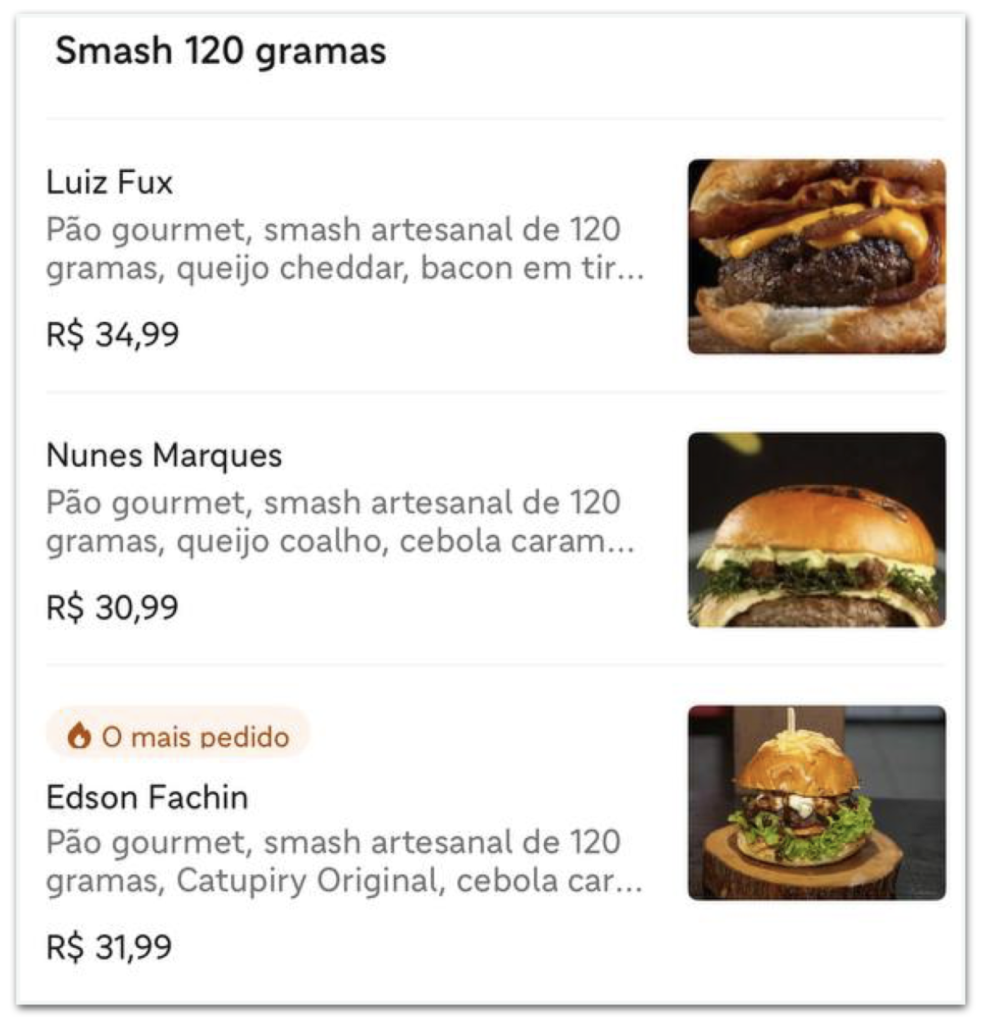
Task: Select the Luiz Fux item title
Action: coord(110,182)
